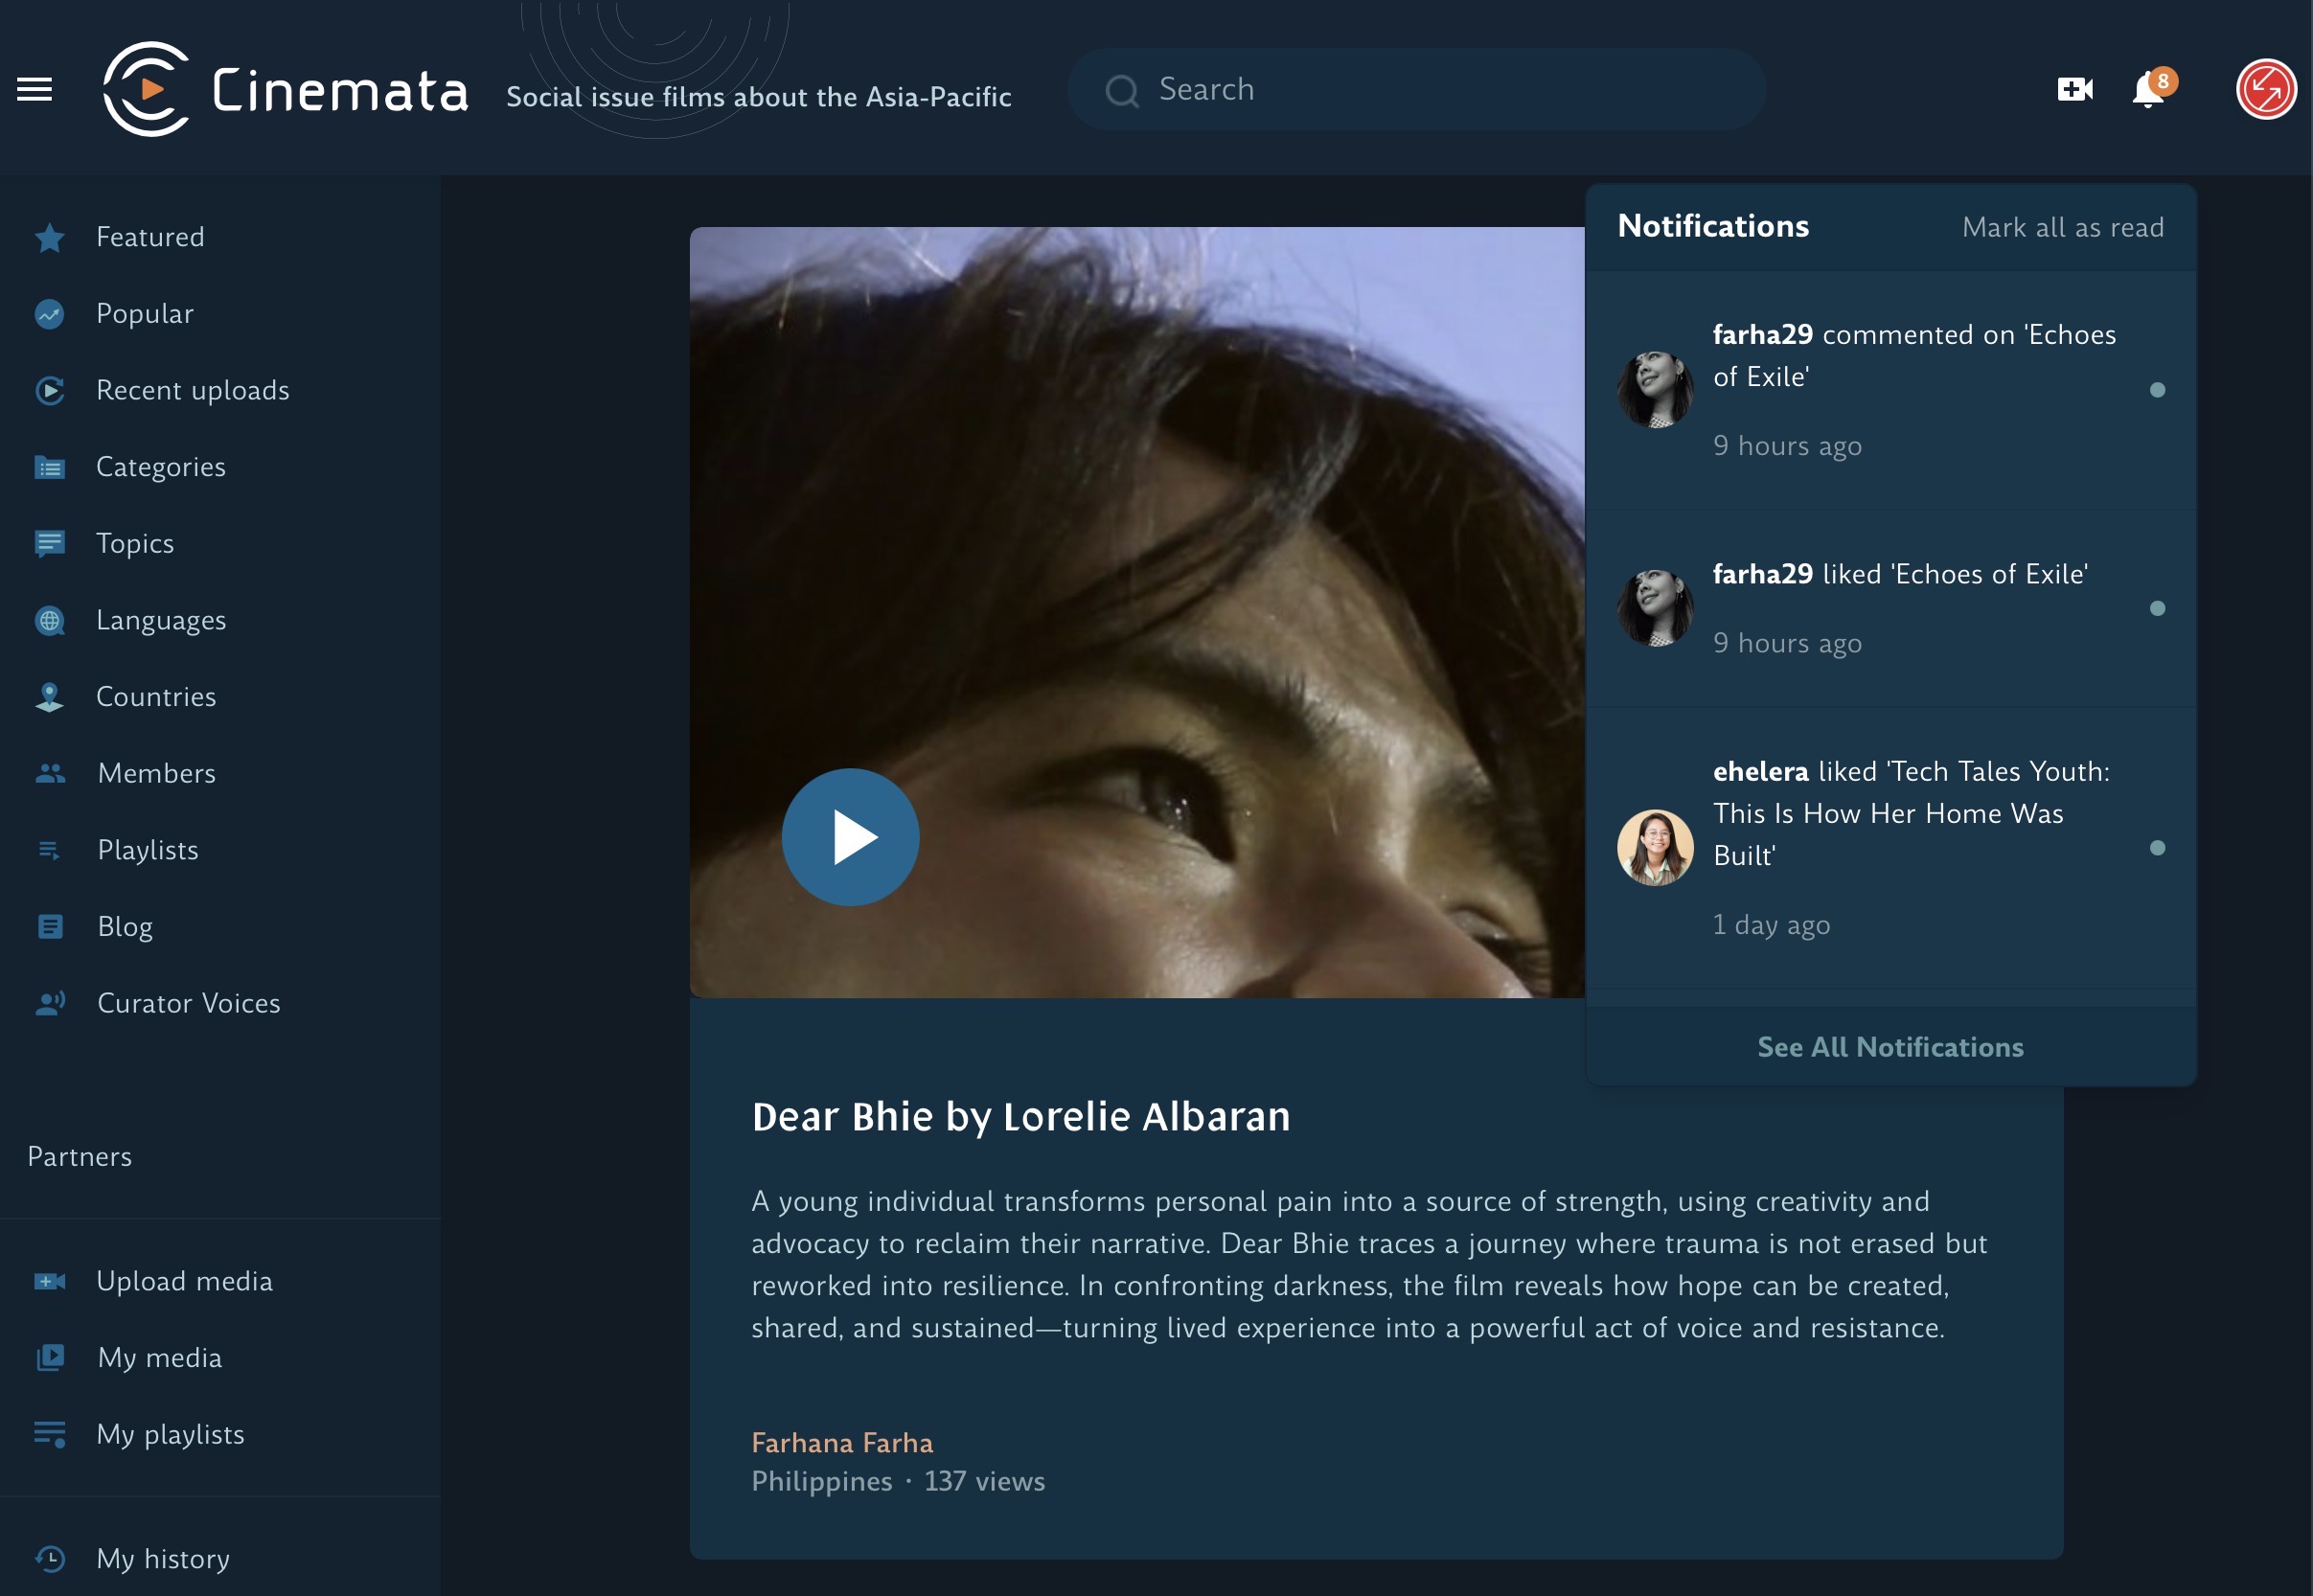
Task: Click into the Search field
Action: 1415,89
